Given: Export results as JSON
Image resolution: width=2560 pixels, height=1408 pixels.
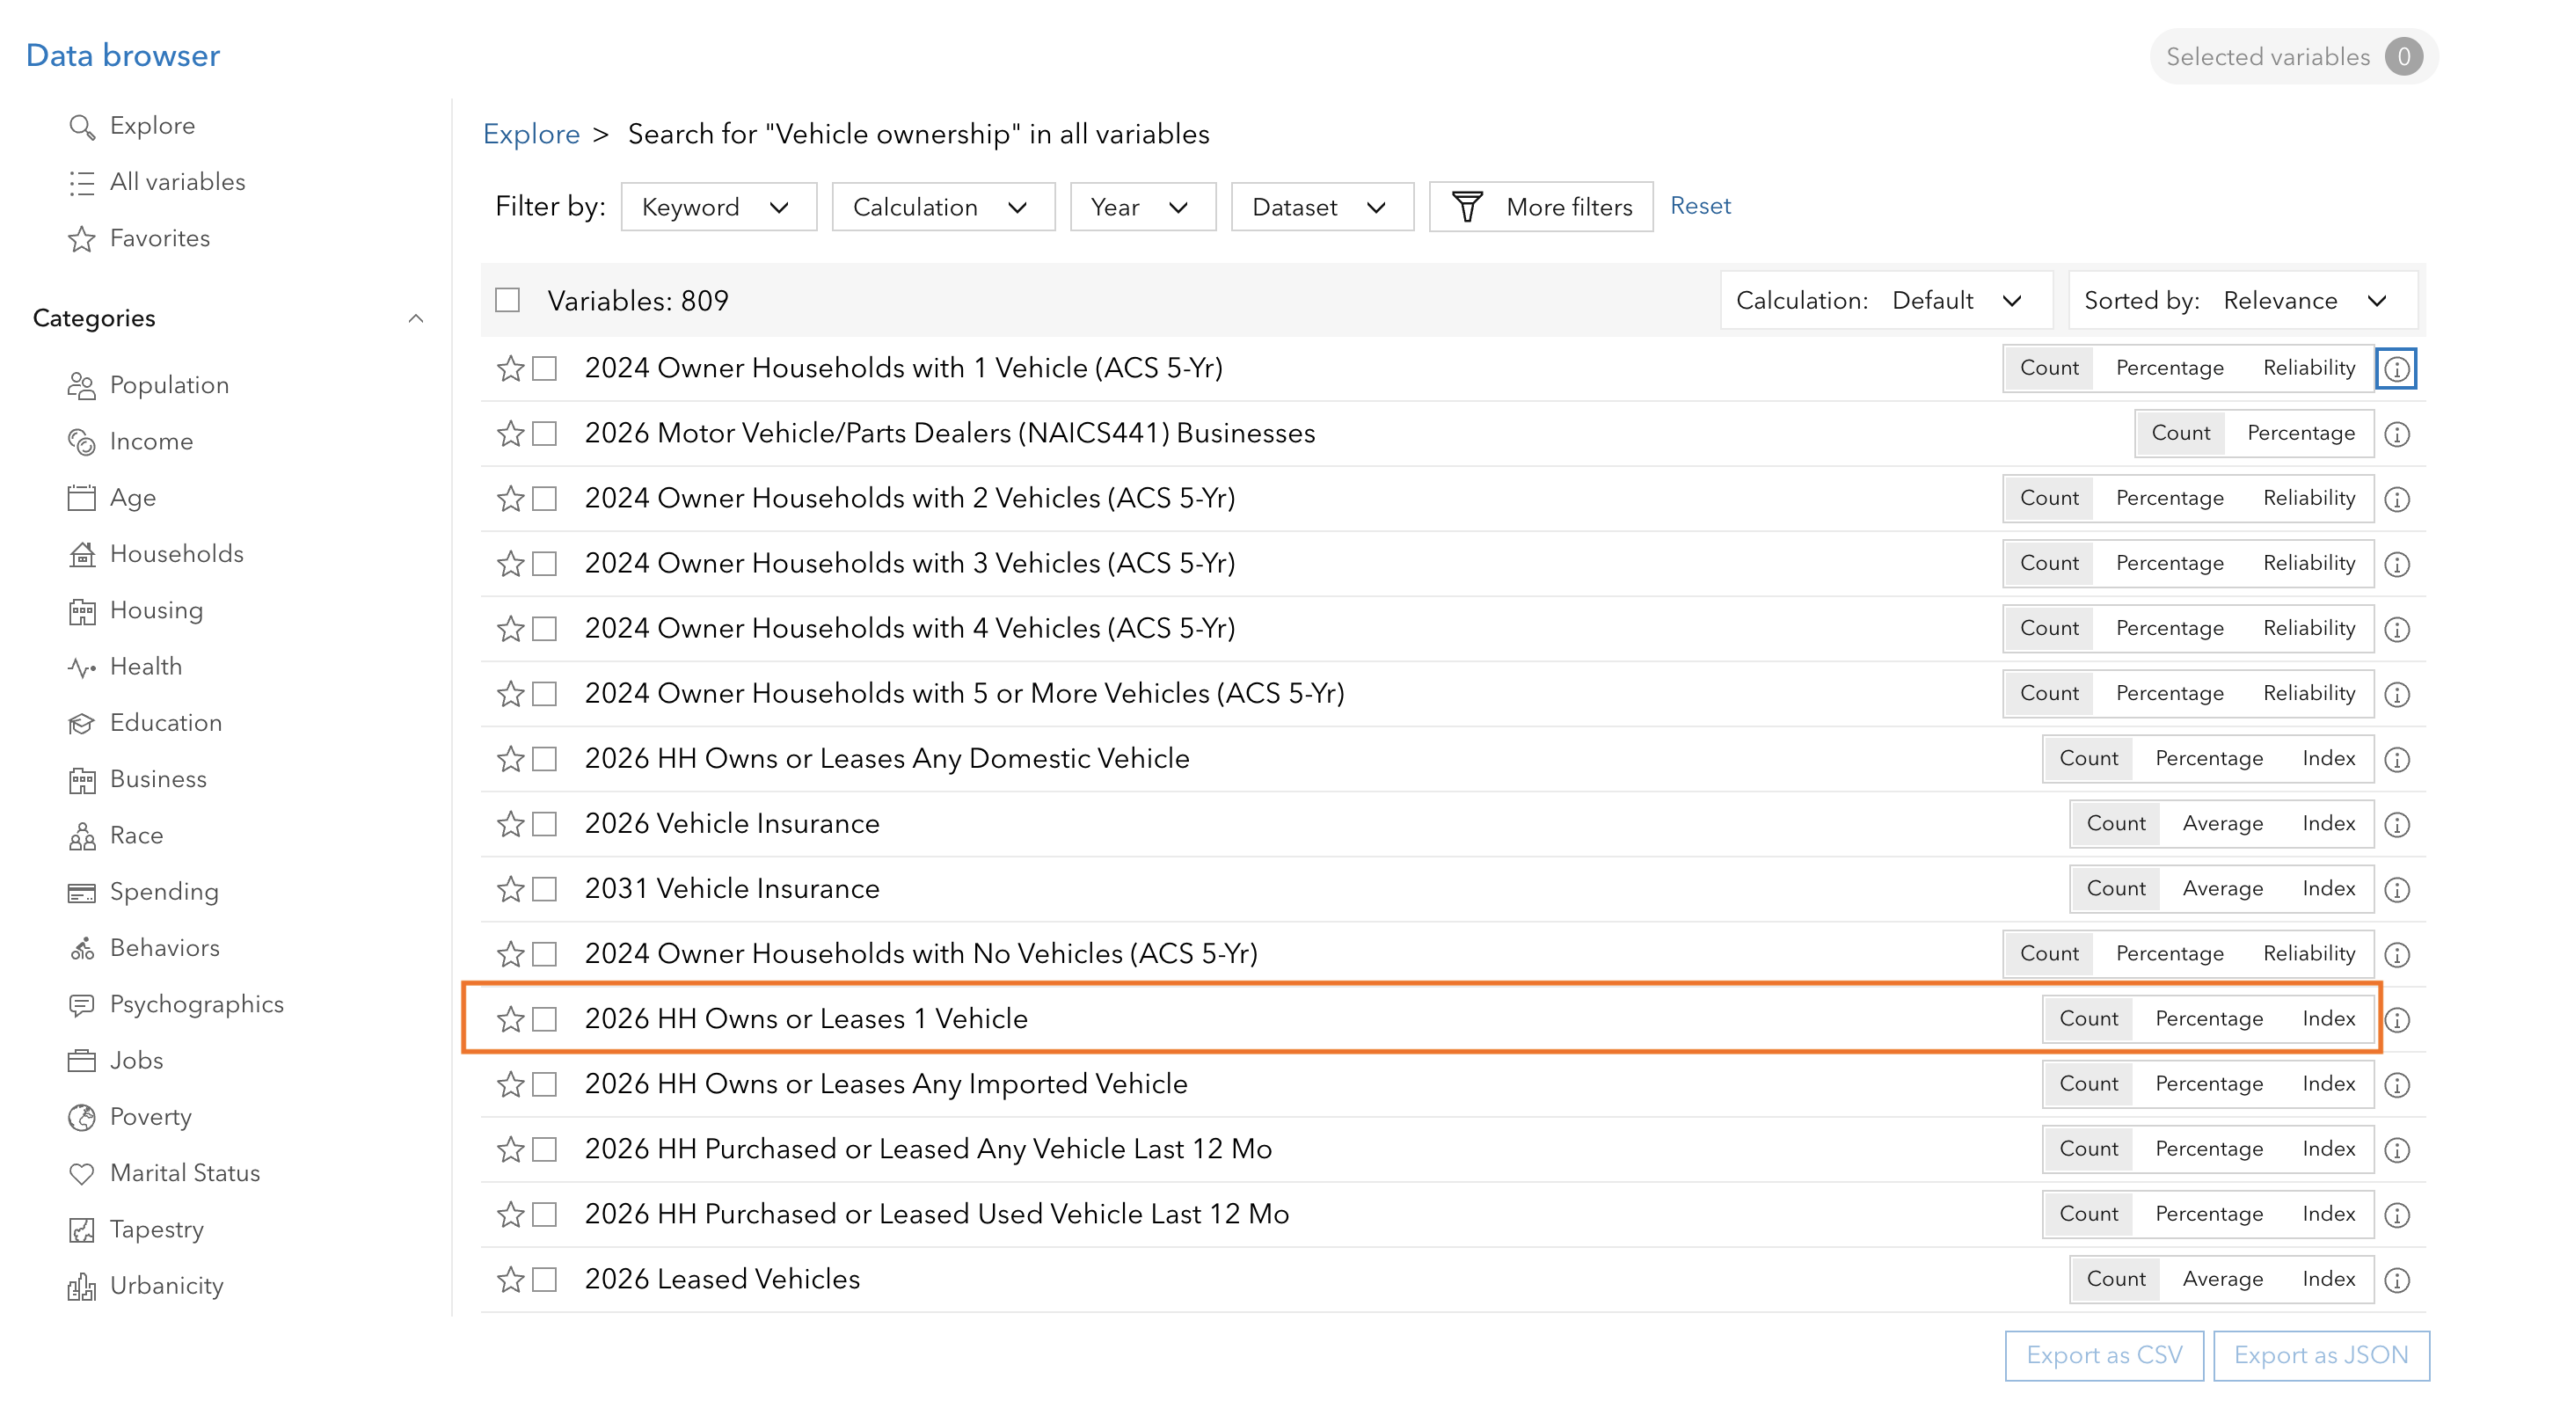Looking at the screenshot, I should point(2320,1354).
